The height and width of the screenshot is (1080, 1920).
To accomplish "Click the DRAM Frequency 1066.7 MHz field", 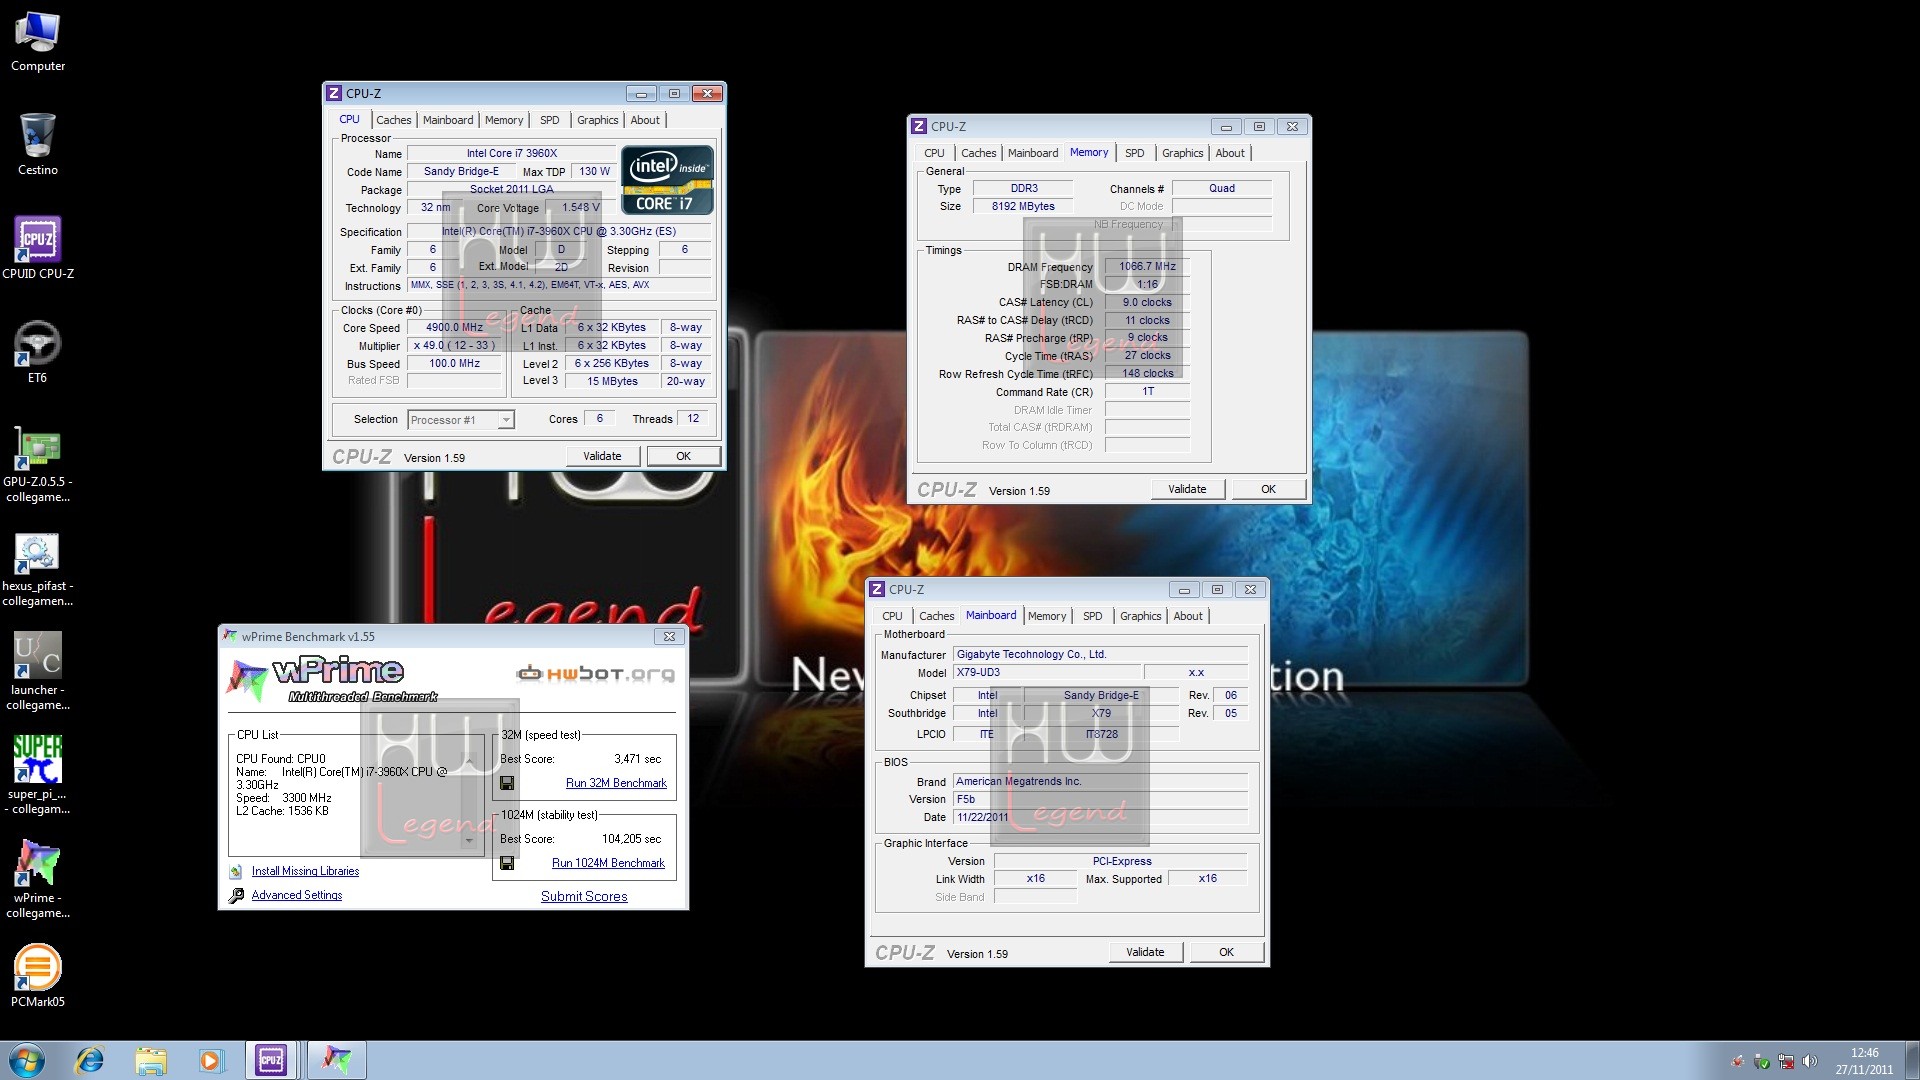I will click(1147, 266).
